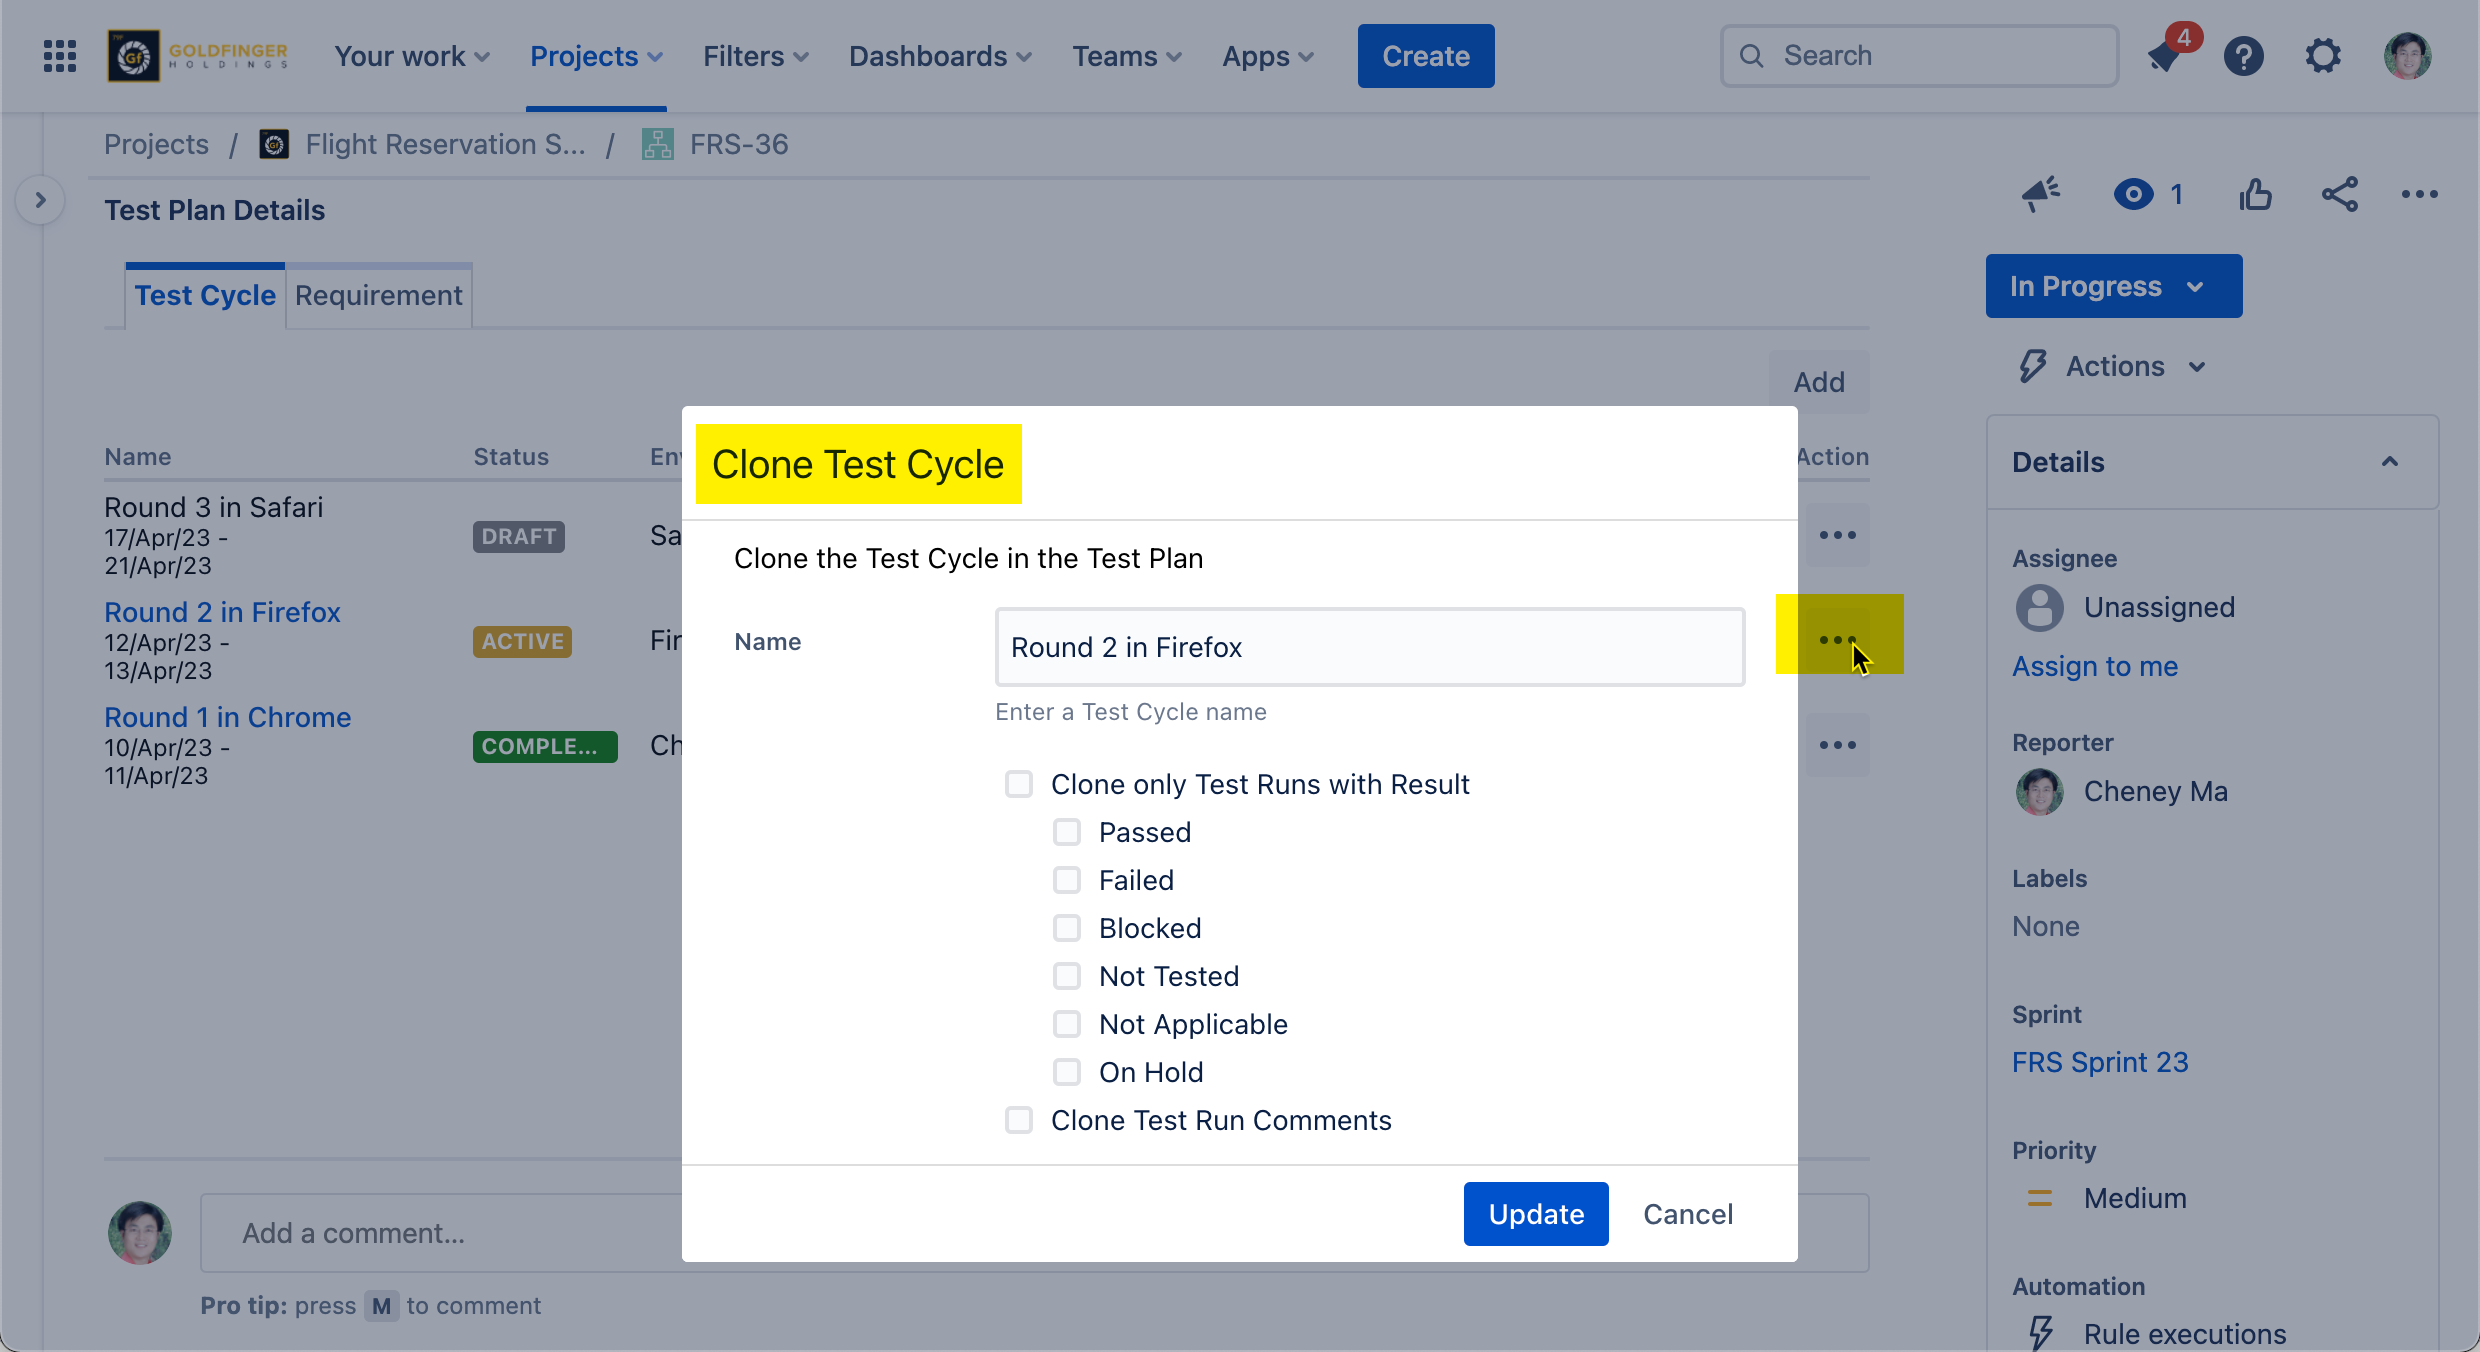
Task: Click the Assign to me link
Action: coord(2095,666)
